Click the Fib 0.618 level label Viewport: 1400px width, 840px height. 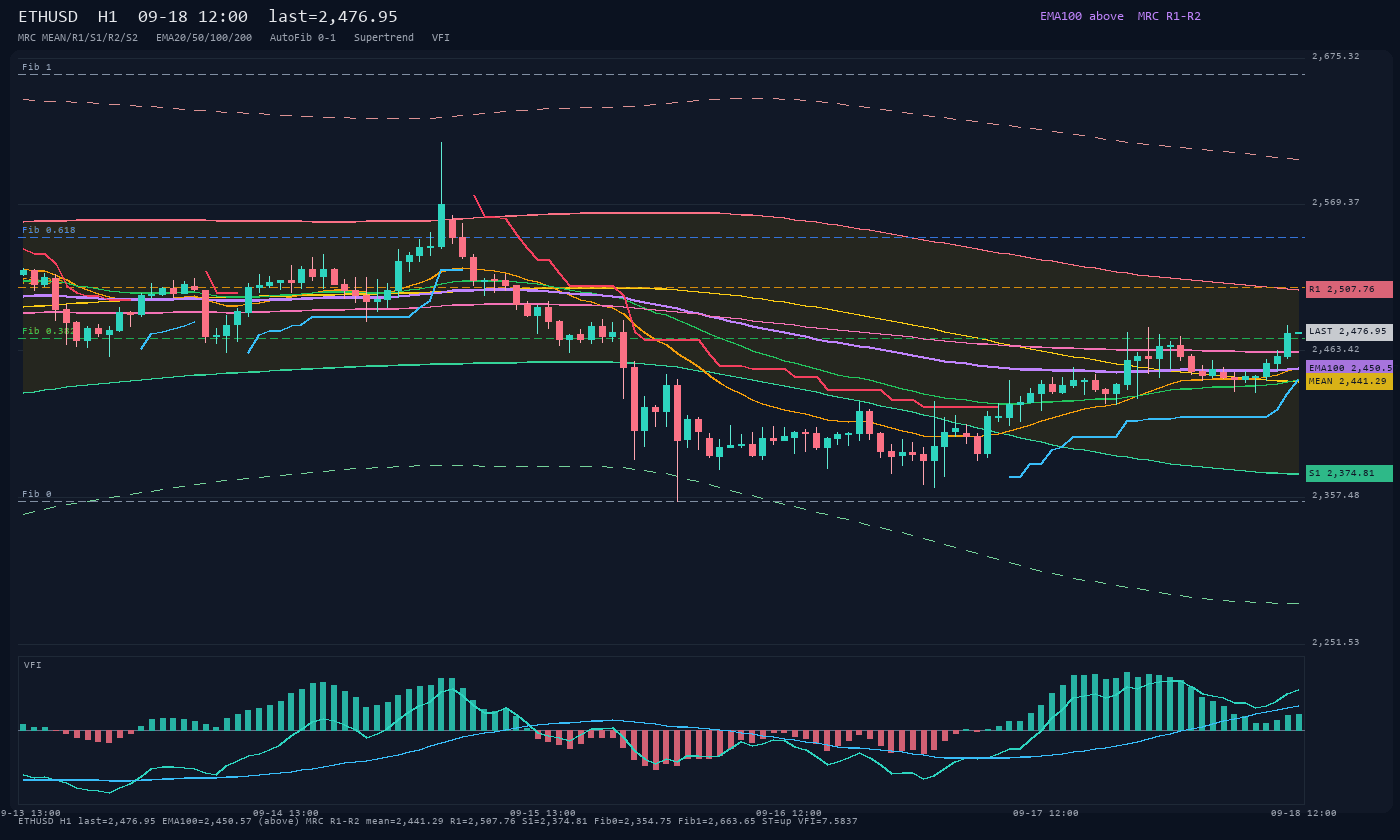(49, 230)
